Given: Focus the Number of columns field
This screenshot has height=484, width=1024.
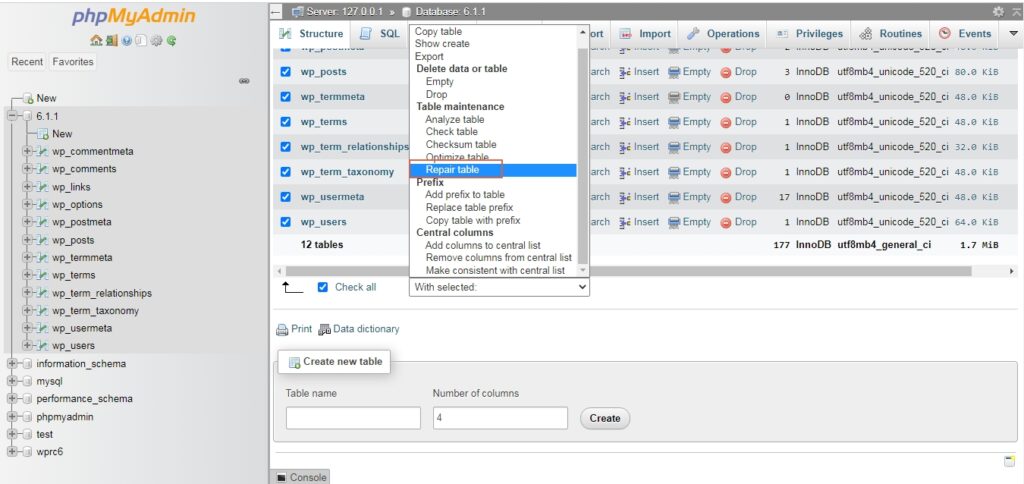Looking at the screenshot, I should pyautogui.click(x=500, y=418).
